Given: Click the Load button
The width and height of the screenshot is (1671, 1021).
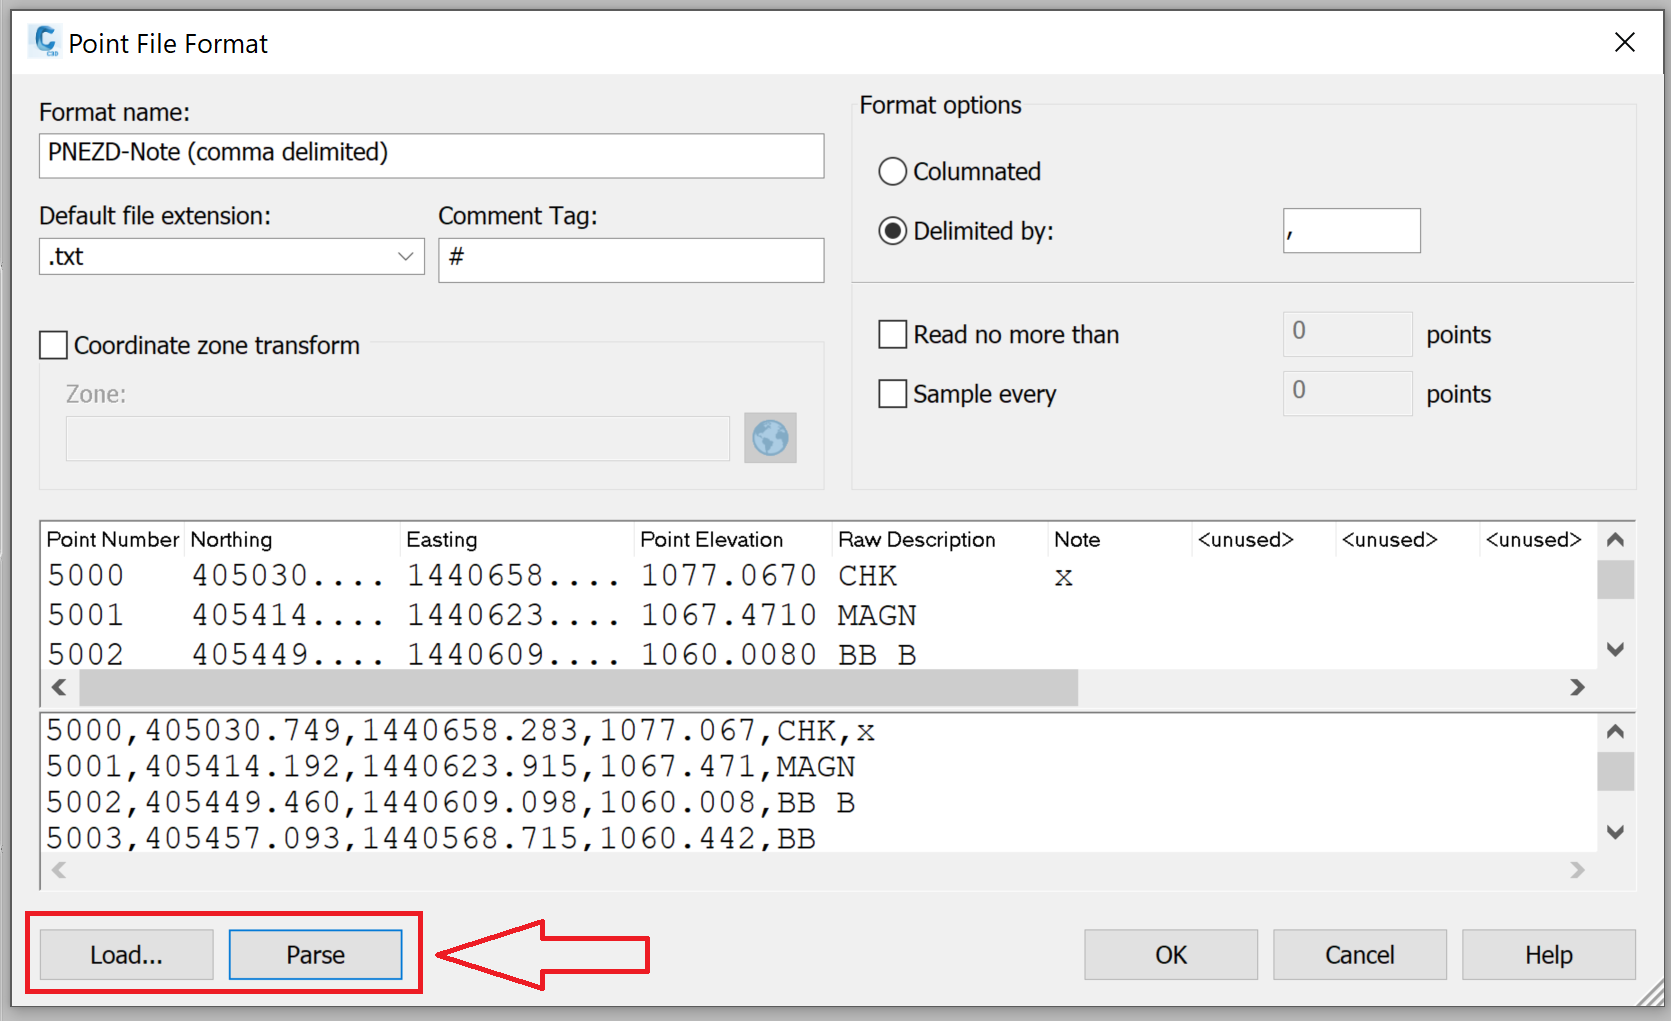Looking at the screenshot, I should pyautogui.click(x=125, y=954).
